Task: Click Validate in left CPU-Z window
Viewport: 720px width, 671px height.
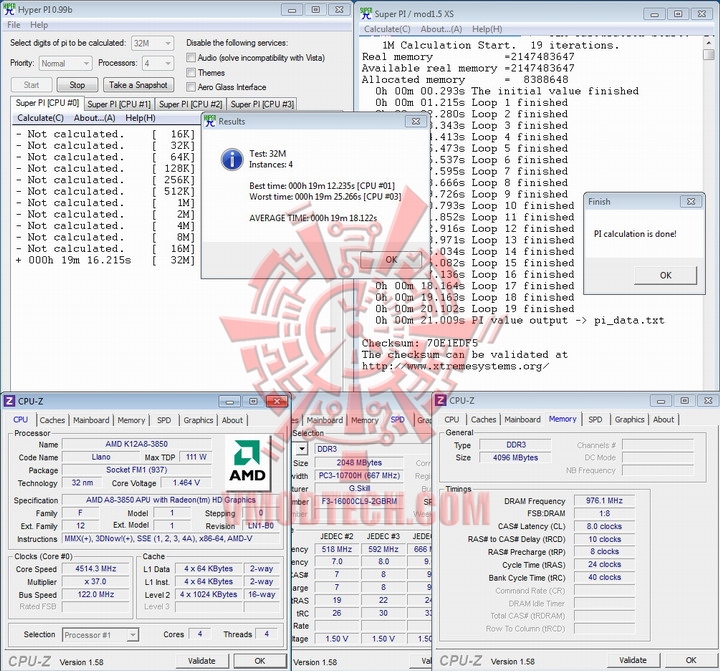Action: [202, 661]
